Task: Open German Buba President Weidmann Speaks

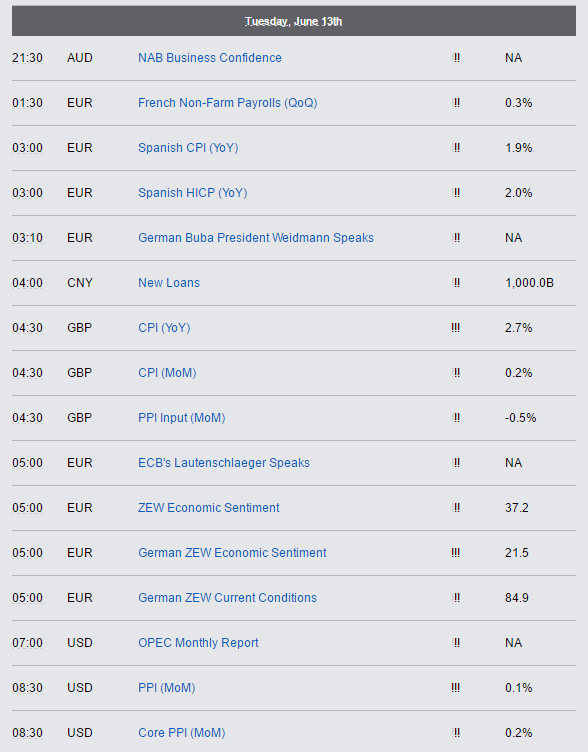Action: point(256,238)
